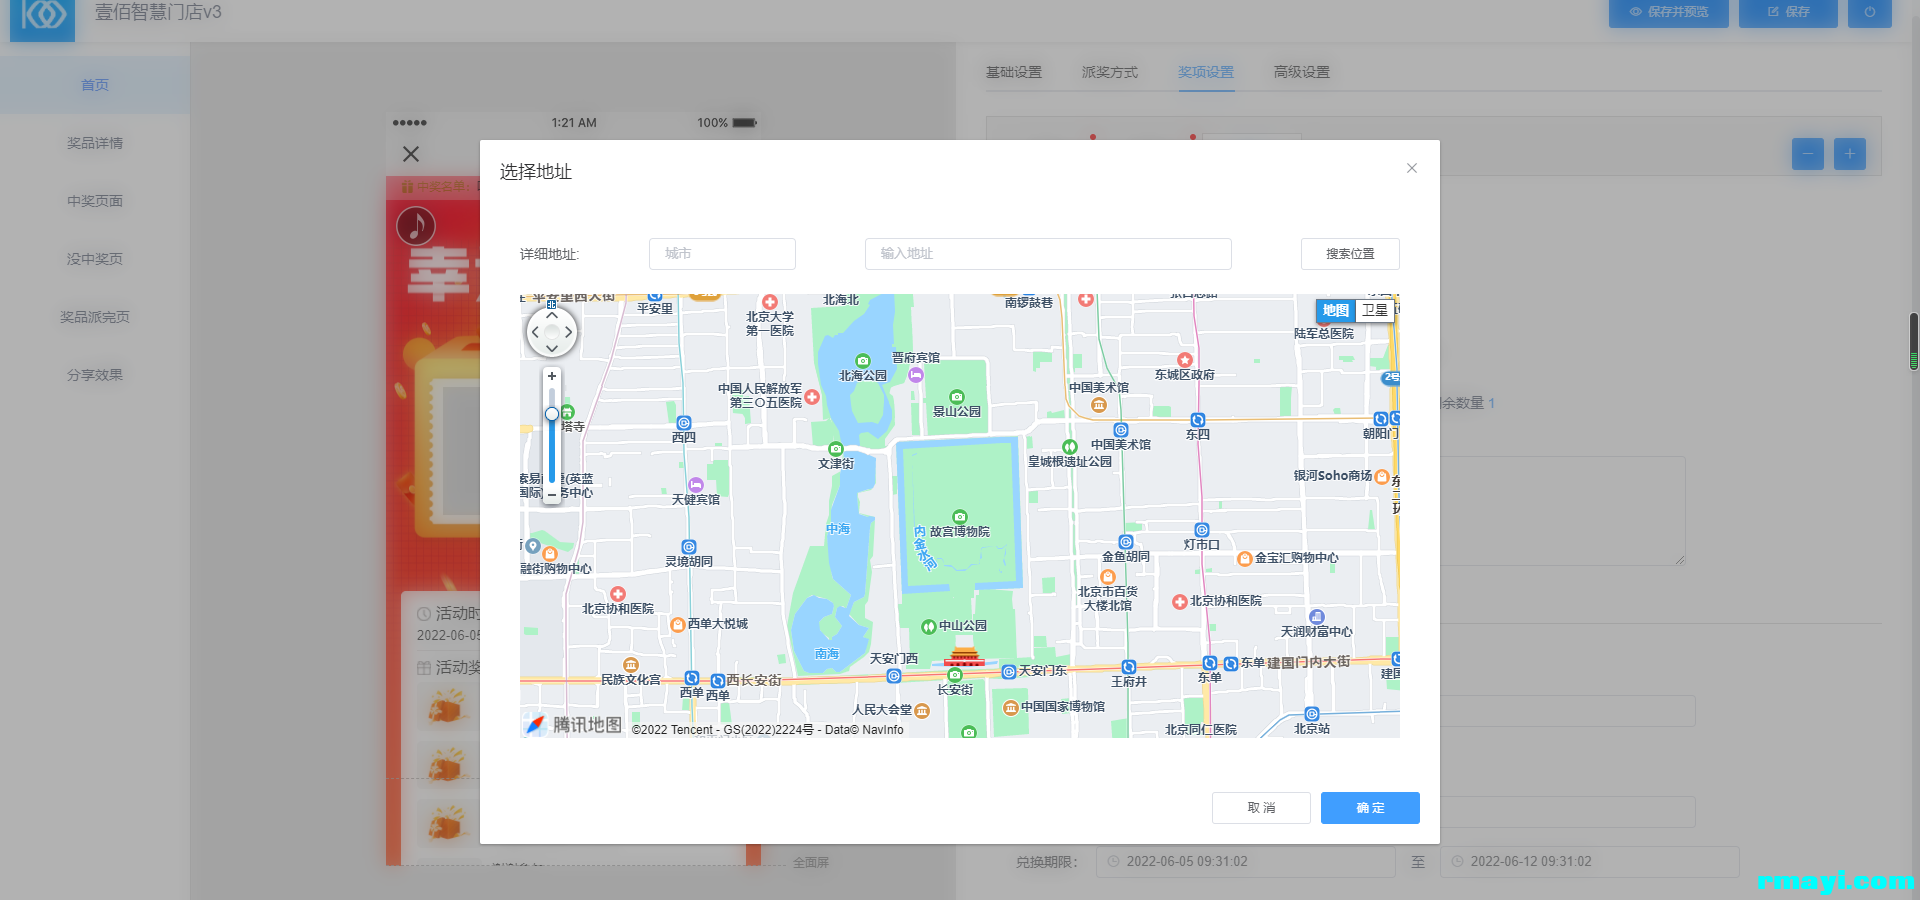Open the 高级设置 tab

point(1302,72)
